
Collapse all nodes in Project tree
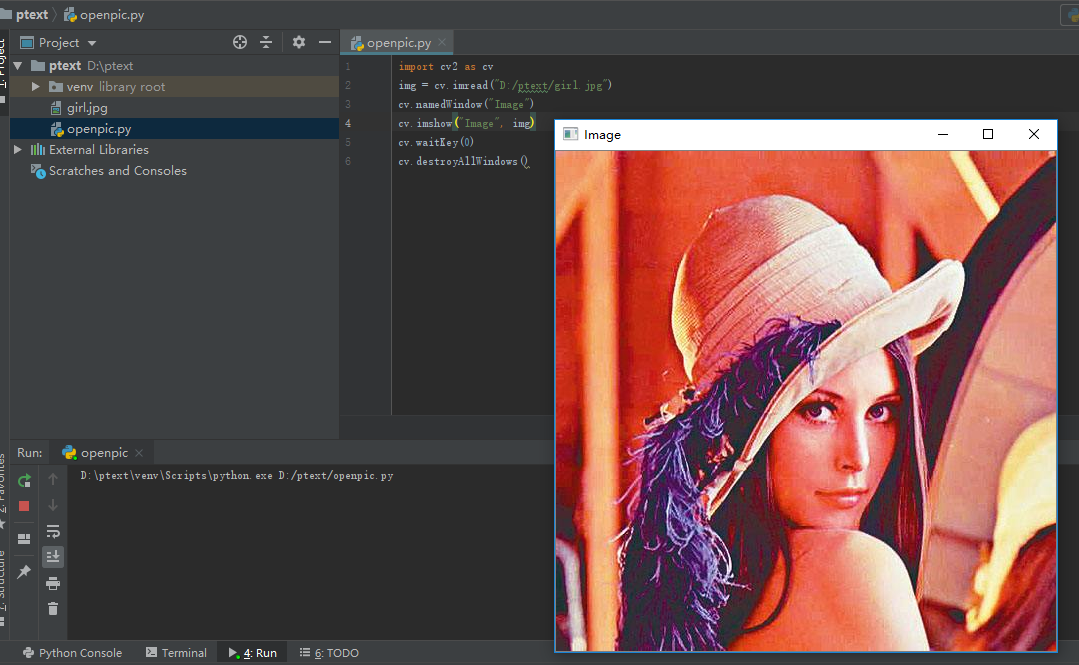266,42
